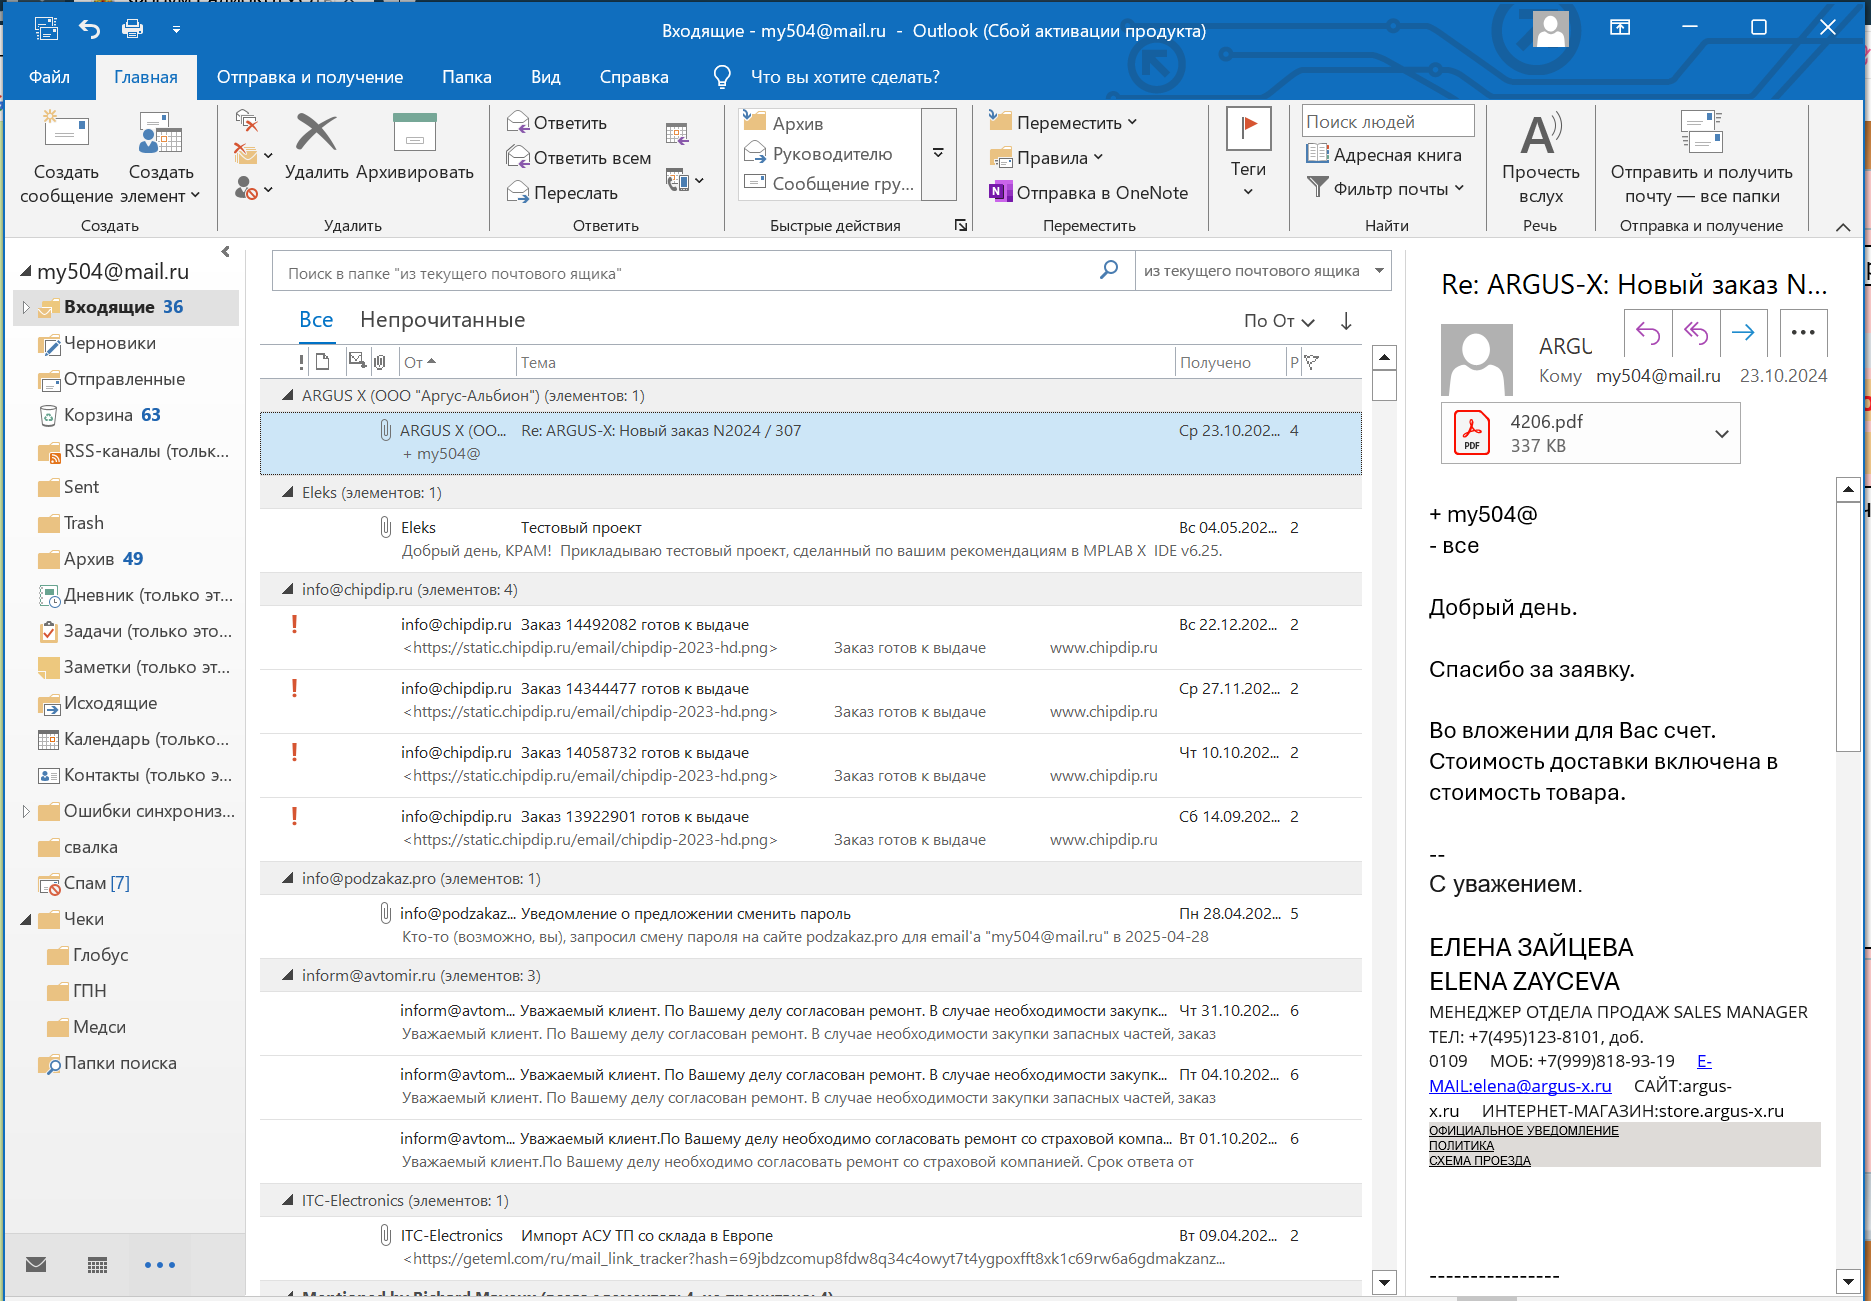Open the Папка tab
The height and width of the screenshot is (1301, 1871).
pos(467,77)
